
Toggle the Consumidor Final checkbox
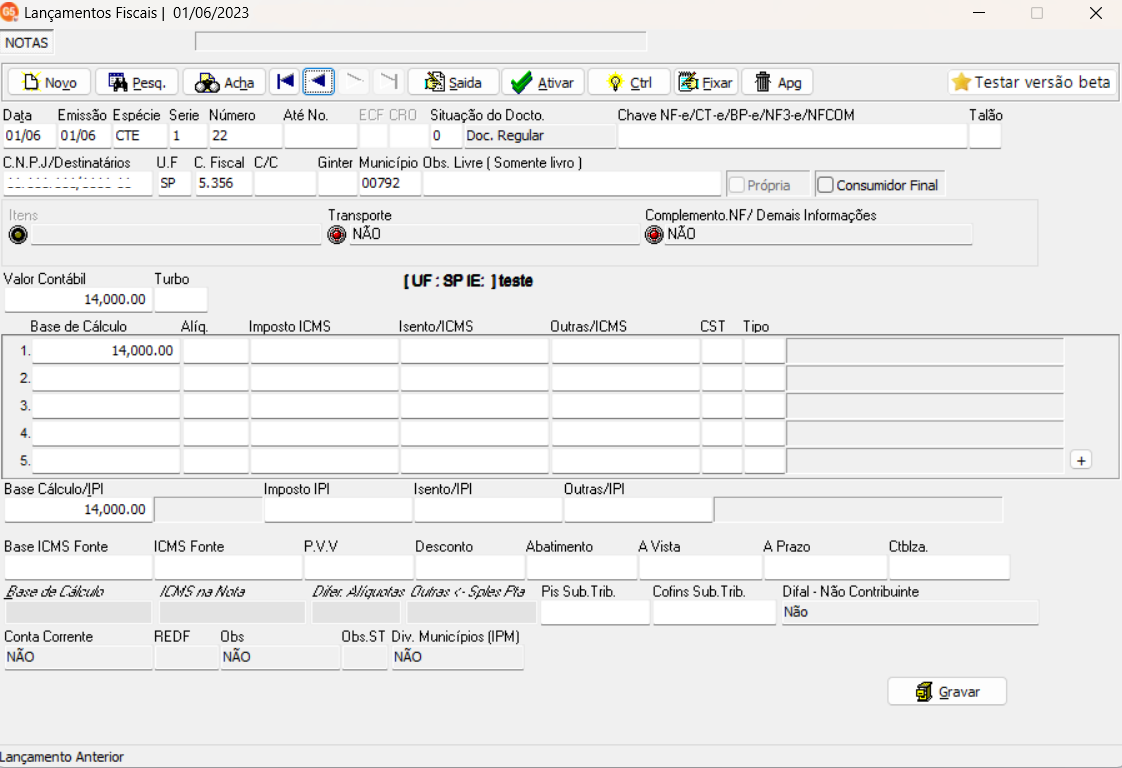point(826,185)
